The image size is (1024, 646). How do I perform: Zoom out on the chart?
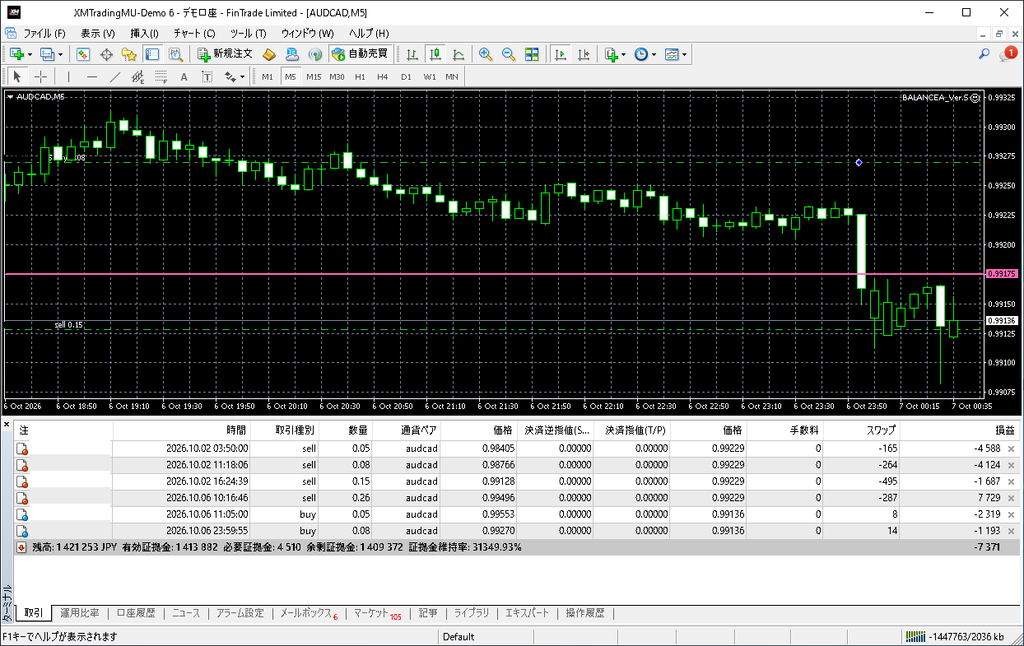[508, 55]
